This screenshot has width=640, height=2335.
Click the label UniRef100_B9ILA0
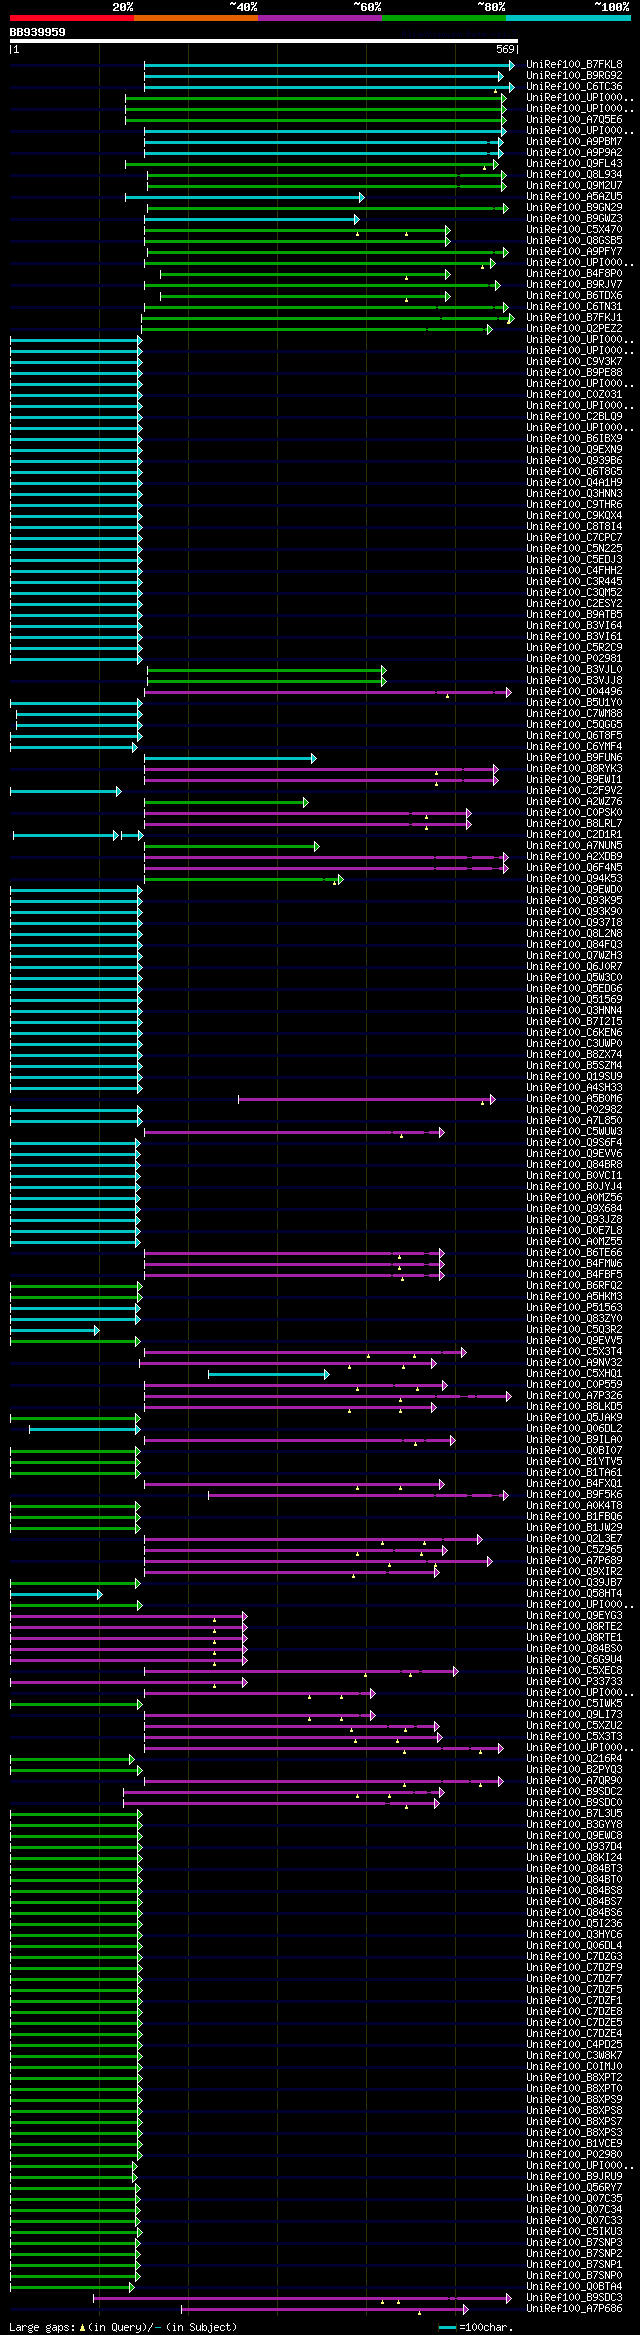(x=574, y=1440)
